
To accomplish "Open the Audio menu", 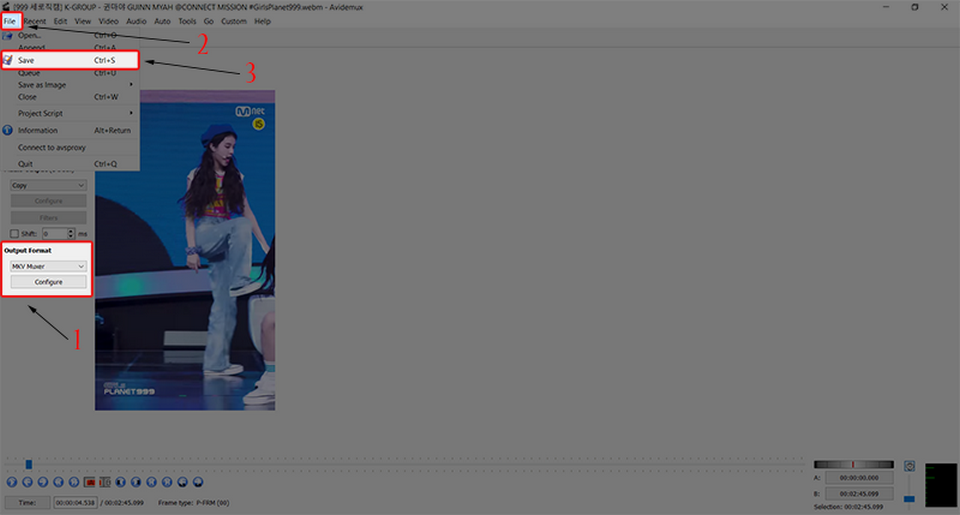I will pos(137,21).
